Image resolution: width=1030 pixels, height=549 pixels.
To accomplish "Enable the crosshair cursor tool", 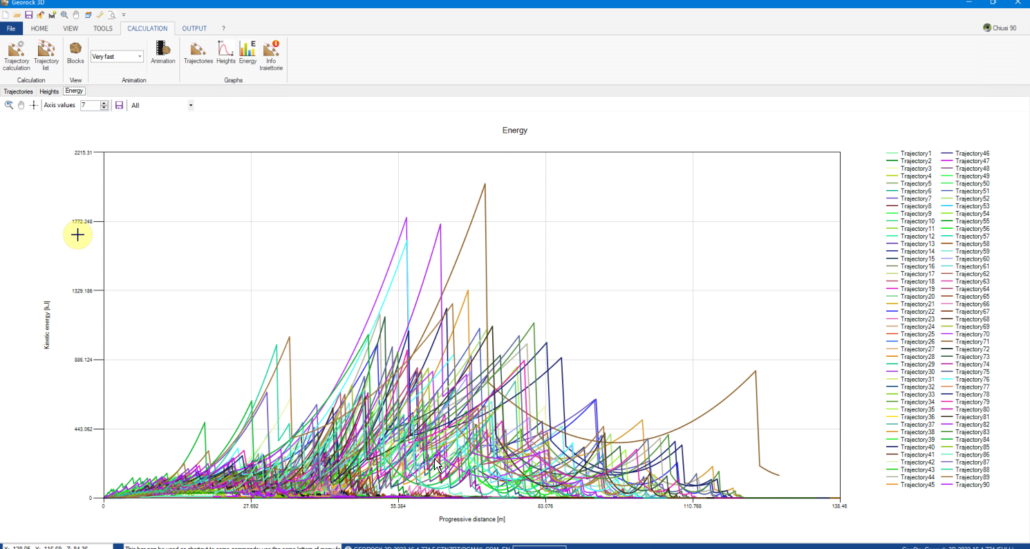I will [34, 105].
